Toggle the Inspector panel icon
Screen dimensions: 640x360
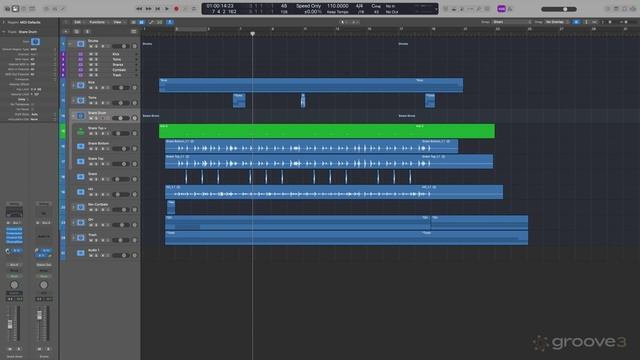pyautogui.click(x=15, y=9)
